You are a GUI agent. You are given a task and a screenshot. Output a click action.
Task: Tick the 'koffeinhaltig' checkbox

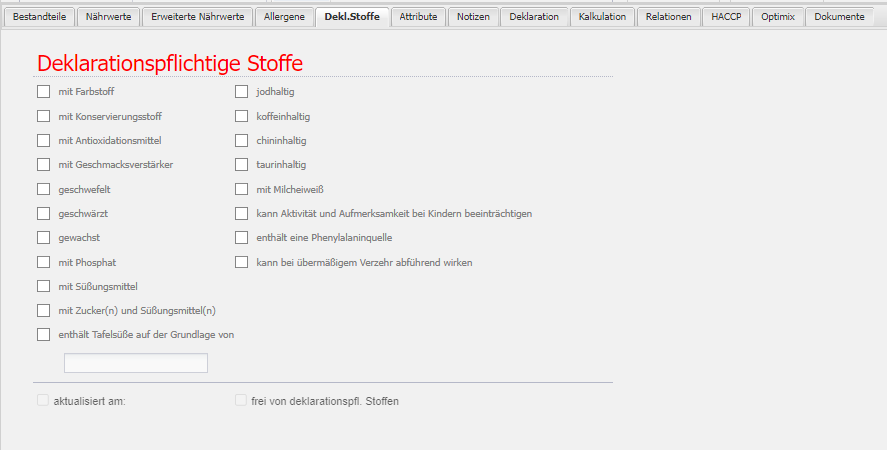click(x=241, y=116)
